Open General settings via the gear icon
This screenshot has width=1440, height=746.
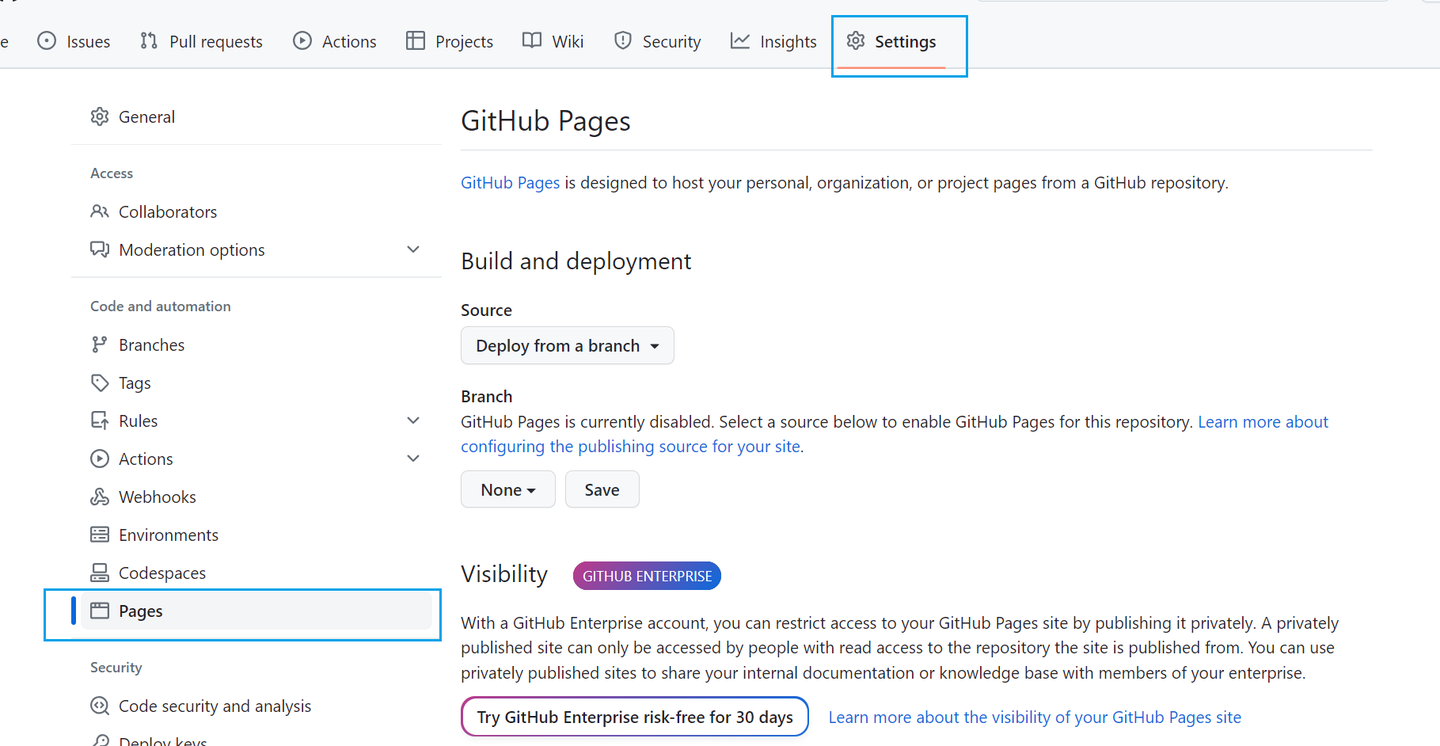100,116
